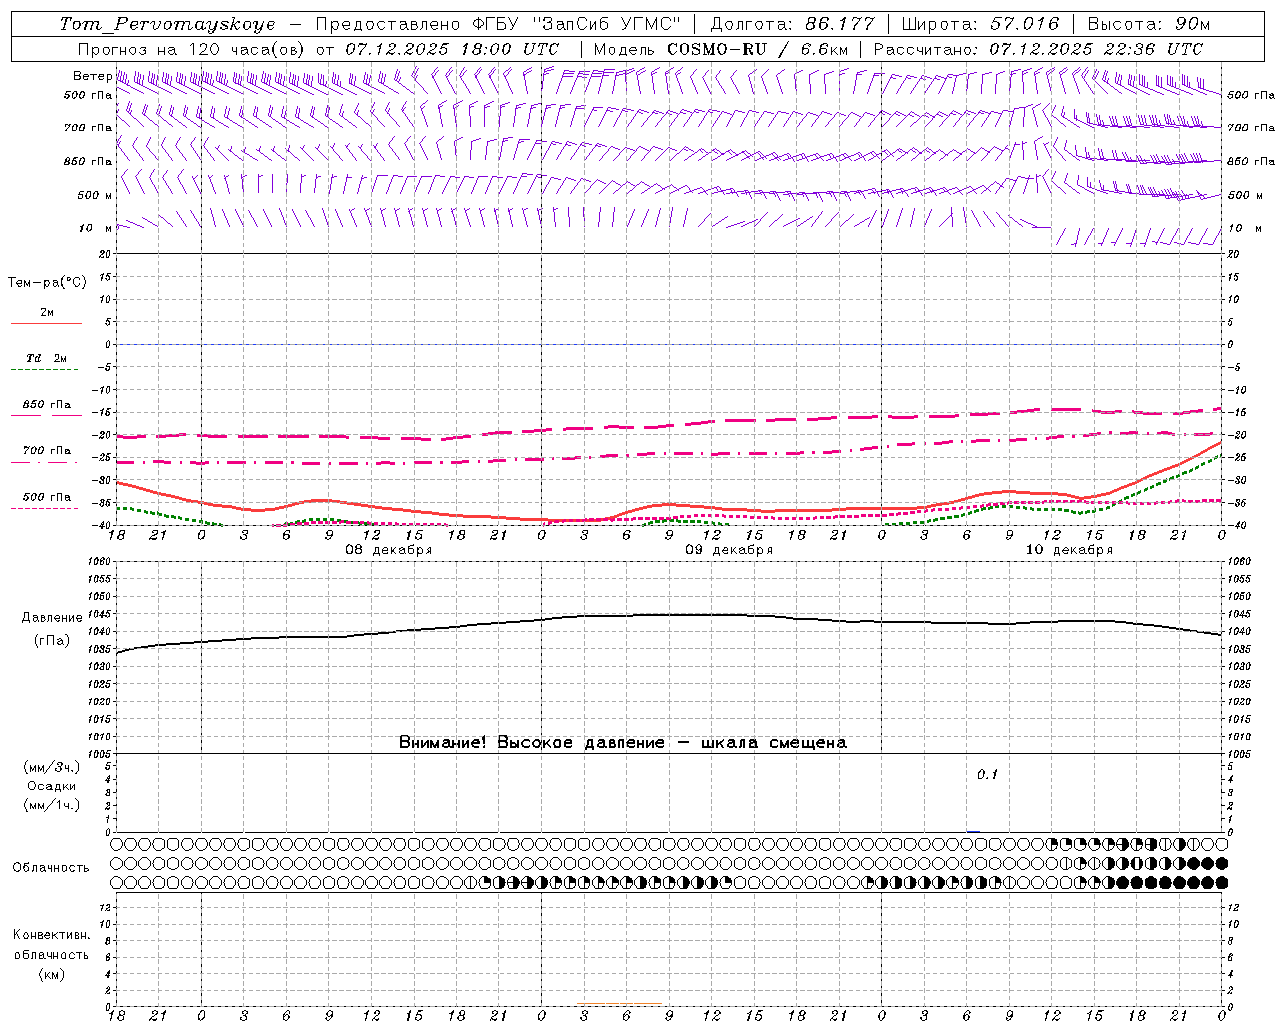Click the 'Модель COSMO-RU / 6.6км' model label
This screenshot has height=1024, width=1280.
[x=720, y=49]
